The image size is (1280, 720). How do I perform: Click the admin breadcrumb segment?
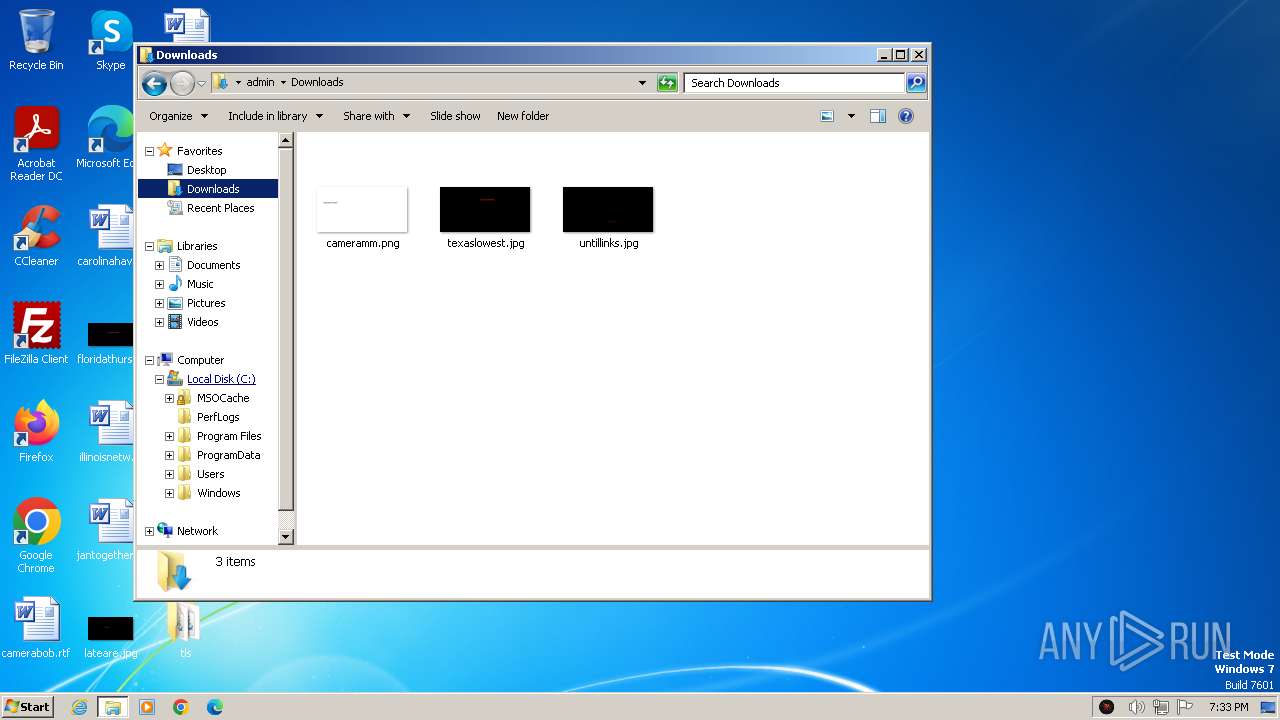(x=260, y=82)
